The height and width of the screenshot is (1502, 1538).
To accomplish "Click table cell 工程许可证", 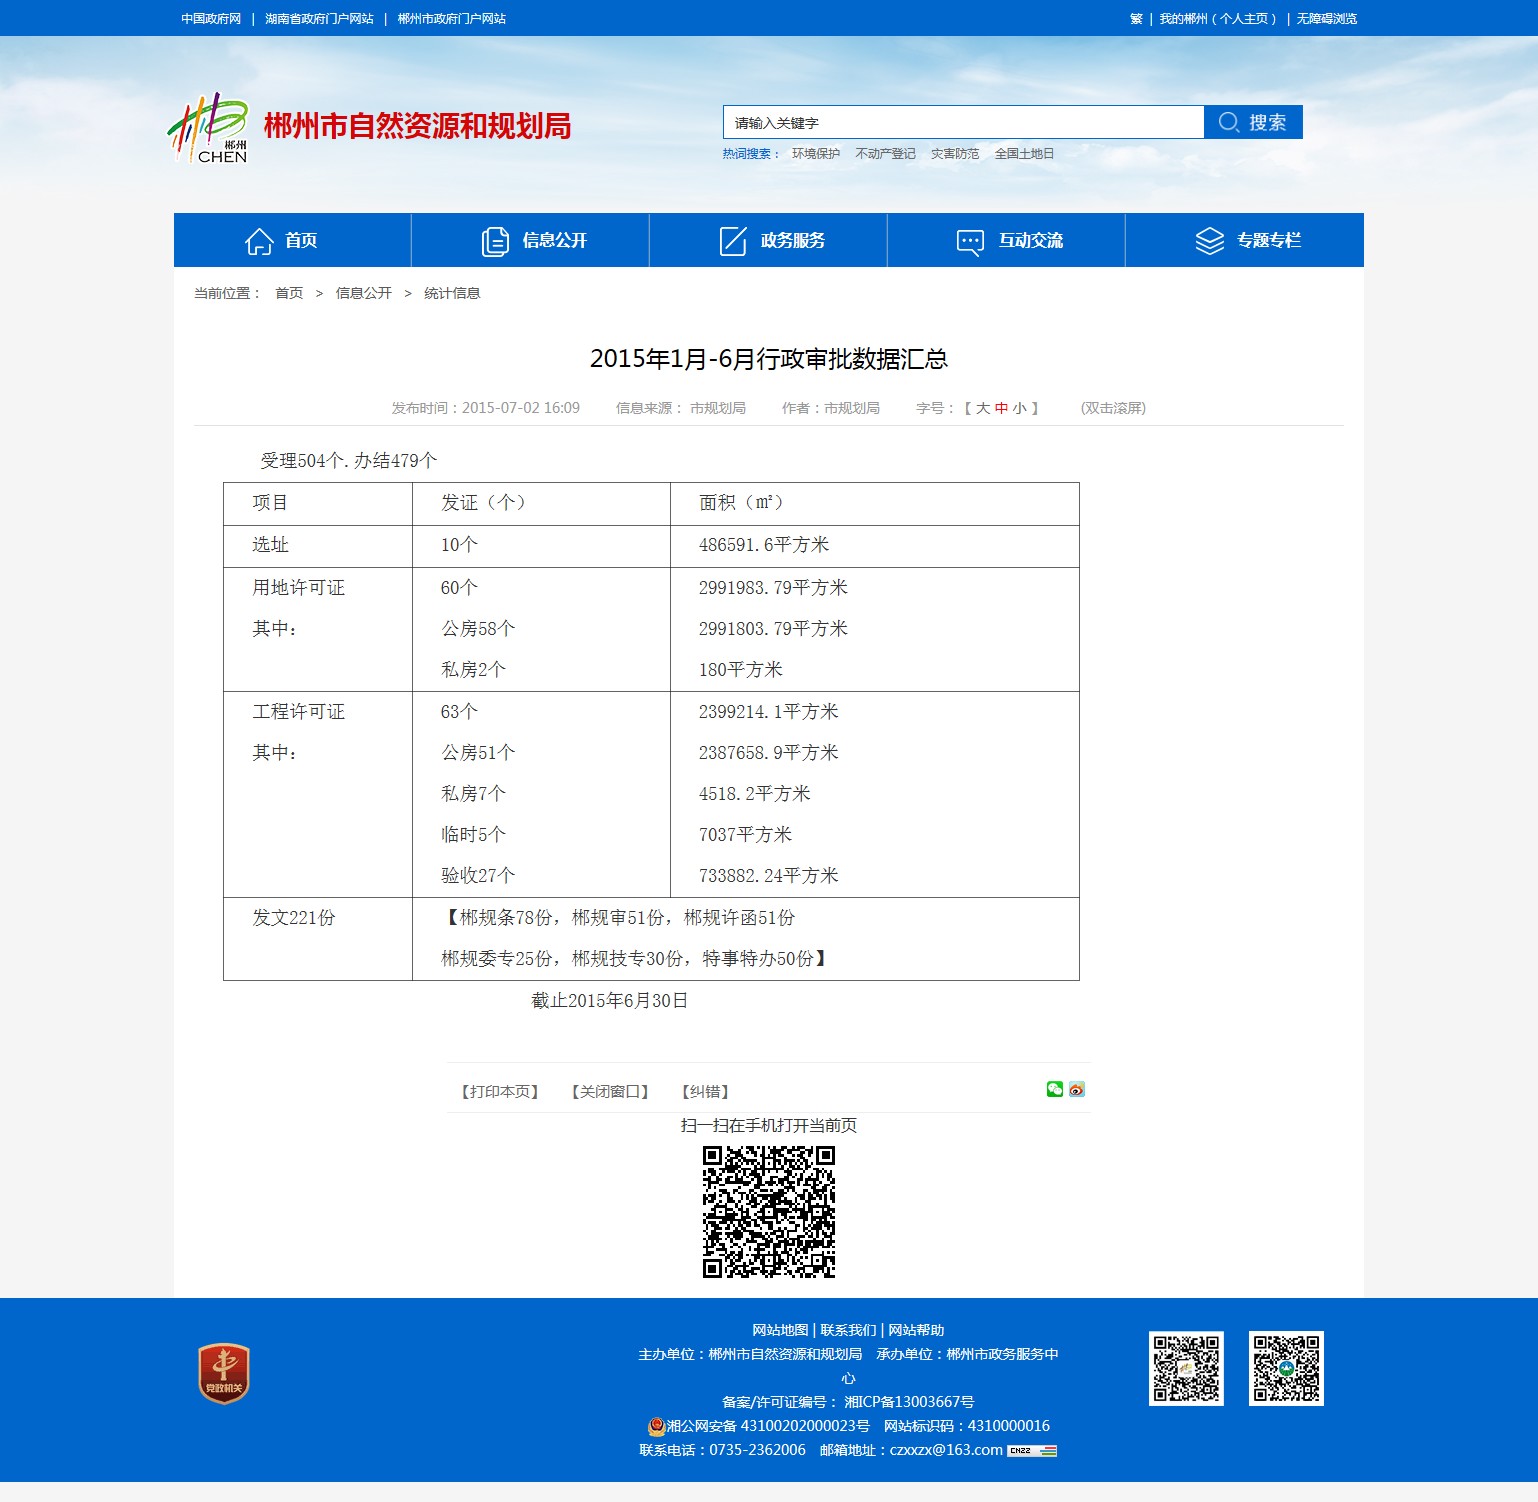I will click(x=298, y=712).
